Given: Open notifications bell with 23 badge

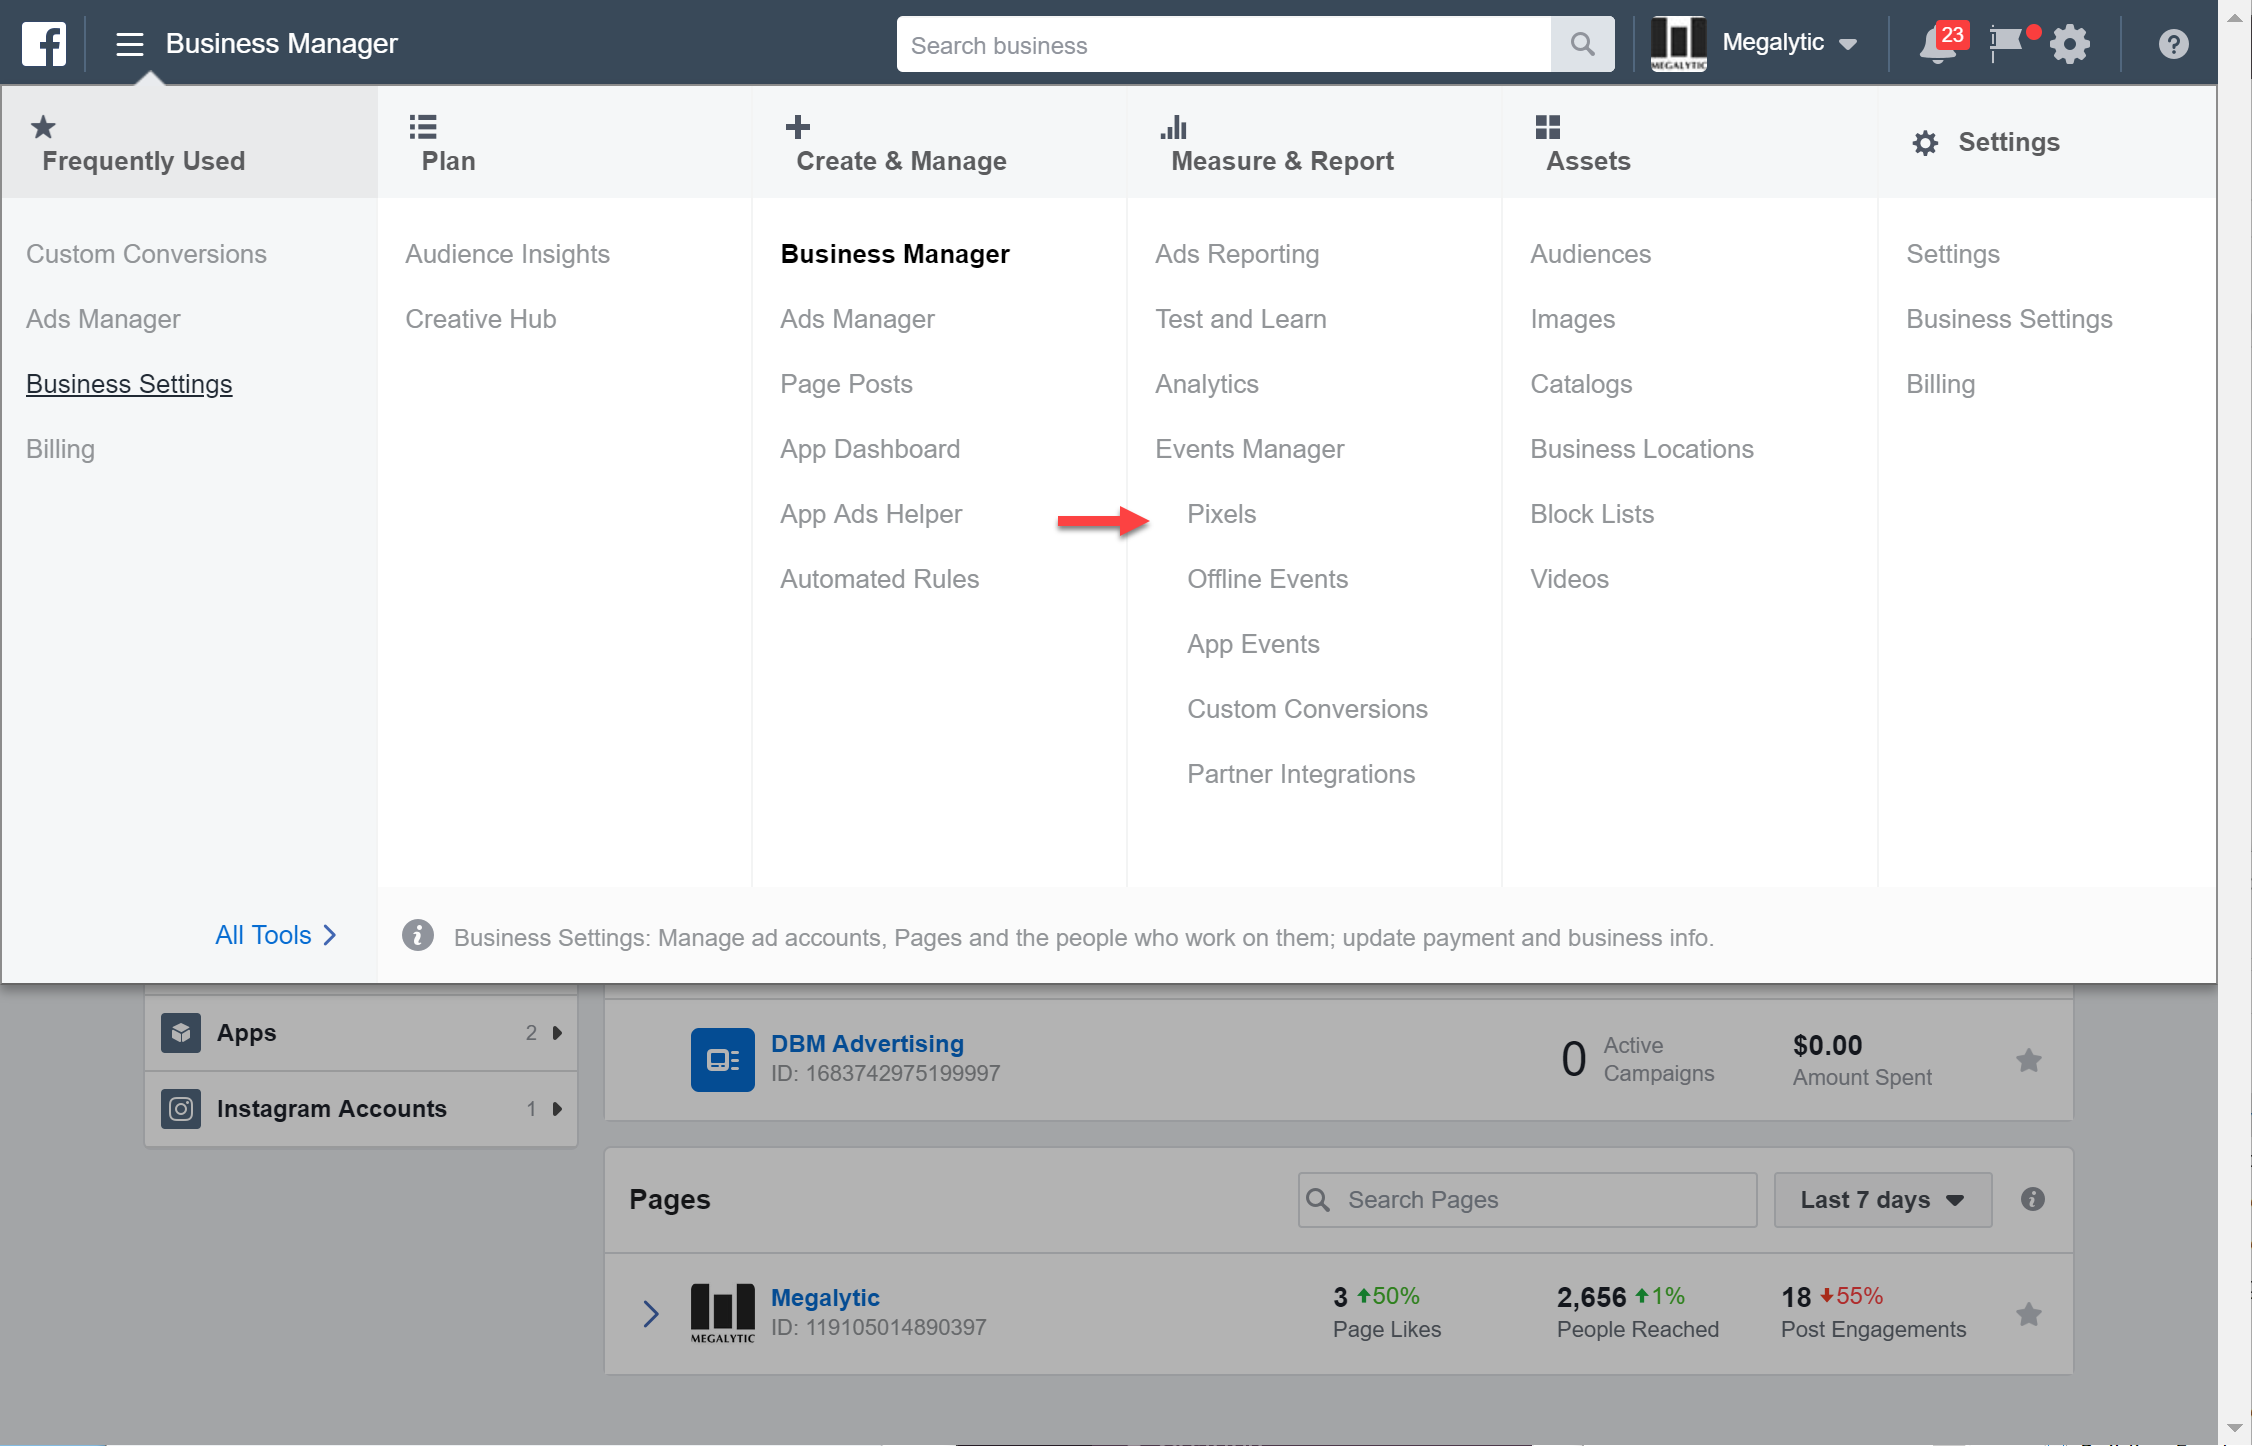Looking at the screenshot, I should [1938, 44].
